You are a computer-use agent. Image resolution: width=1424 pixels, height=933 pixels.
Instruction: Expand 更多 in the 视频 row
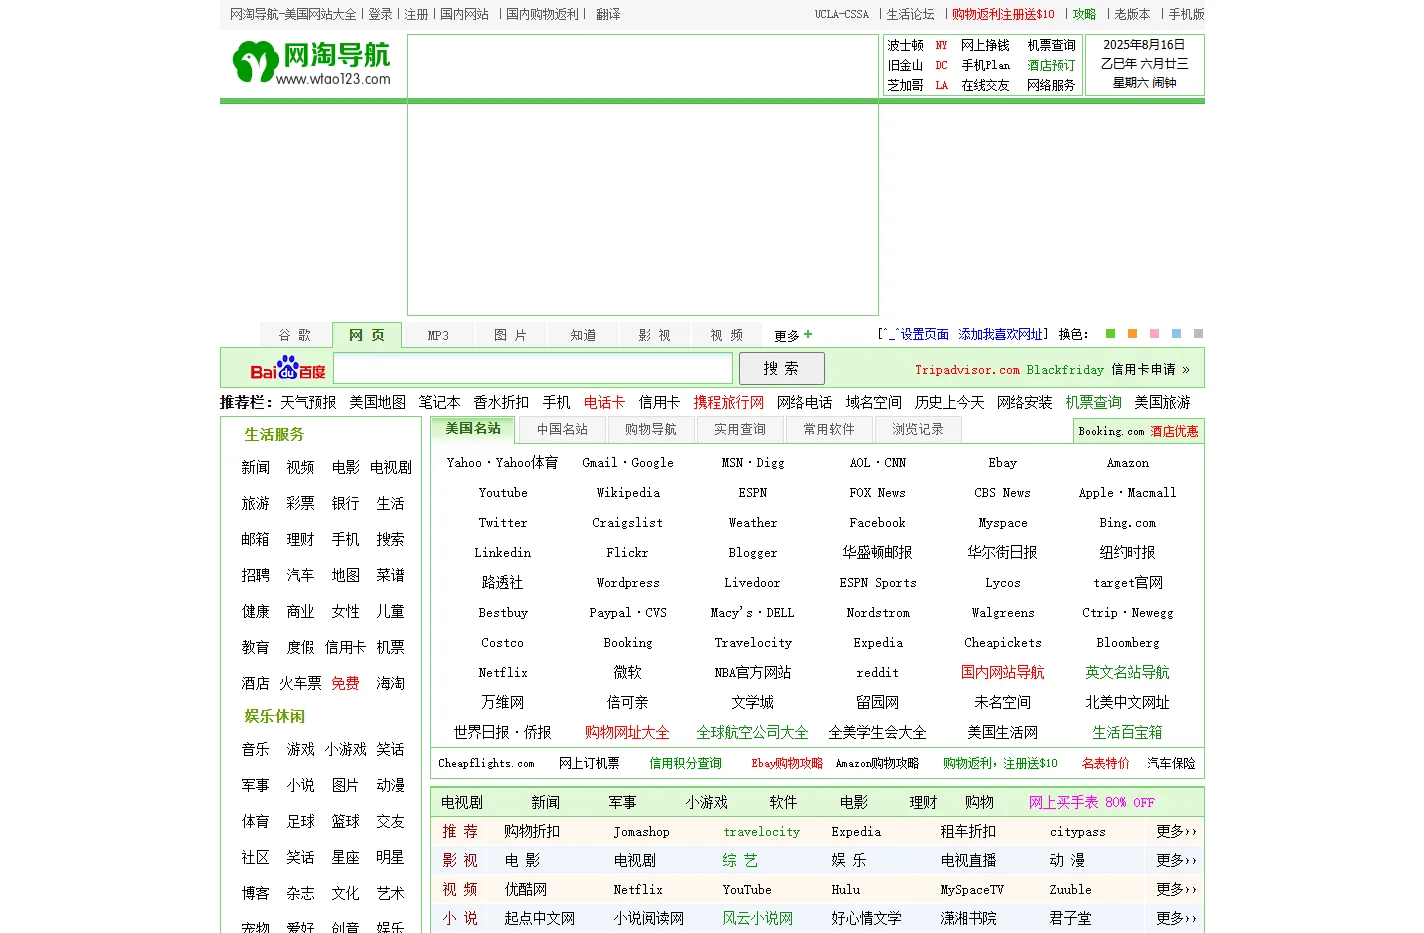coord(1176,889)
